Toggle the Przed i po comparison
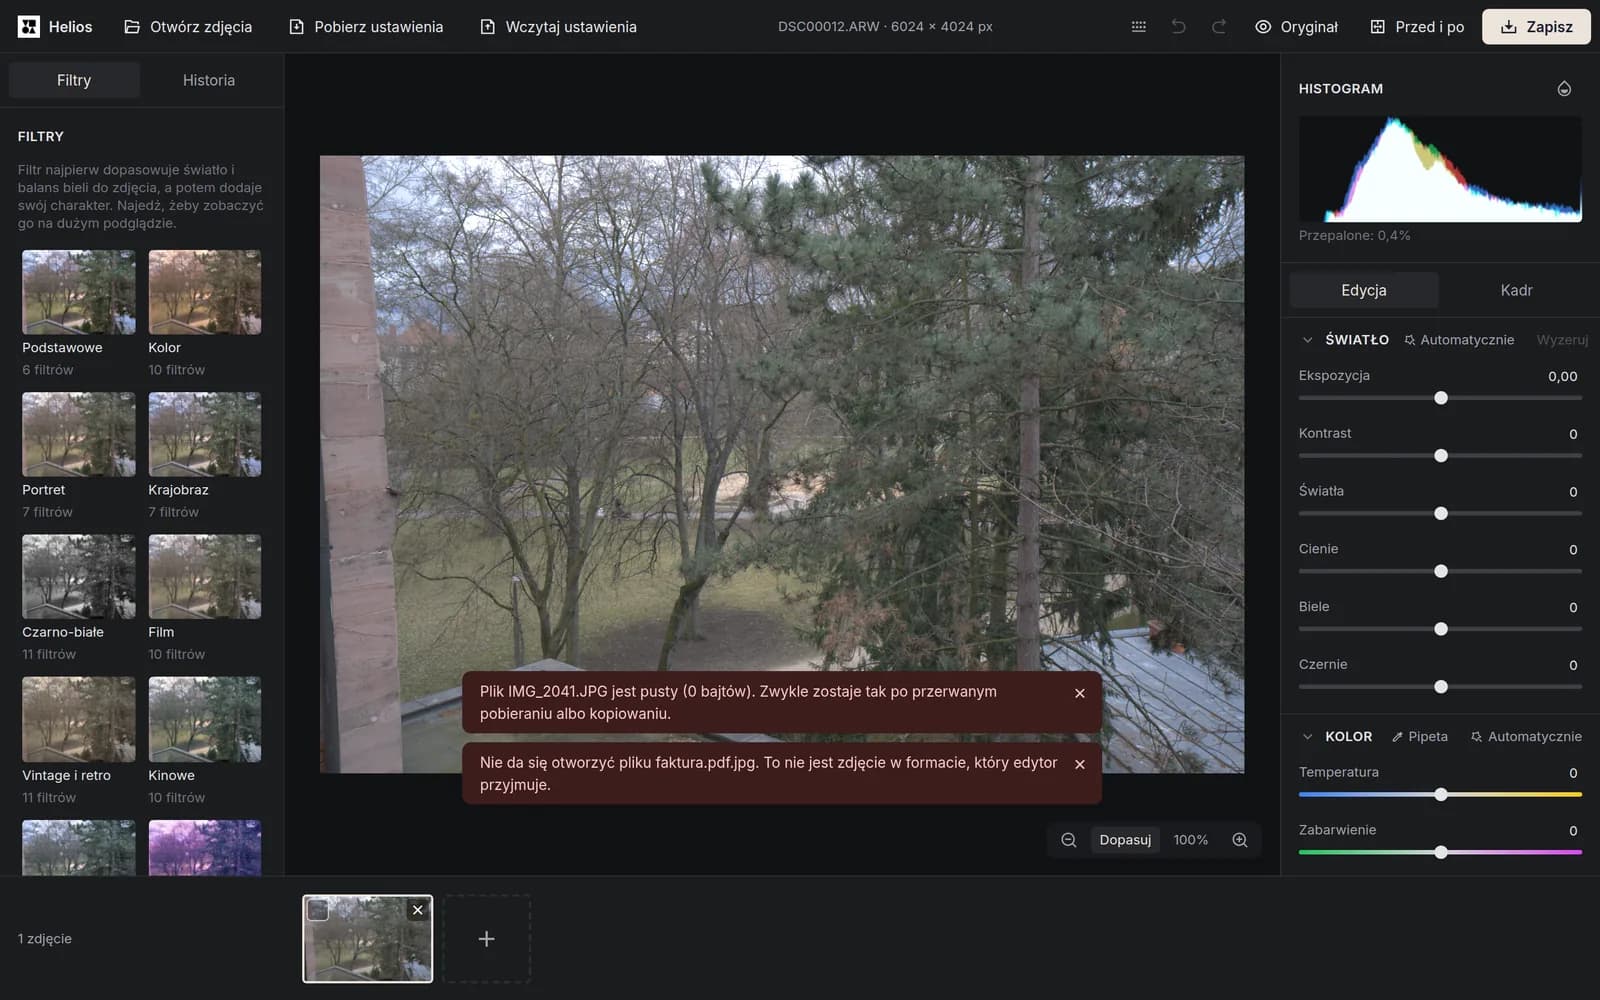 pyautogui.click(x=1417, y=27)
